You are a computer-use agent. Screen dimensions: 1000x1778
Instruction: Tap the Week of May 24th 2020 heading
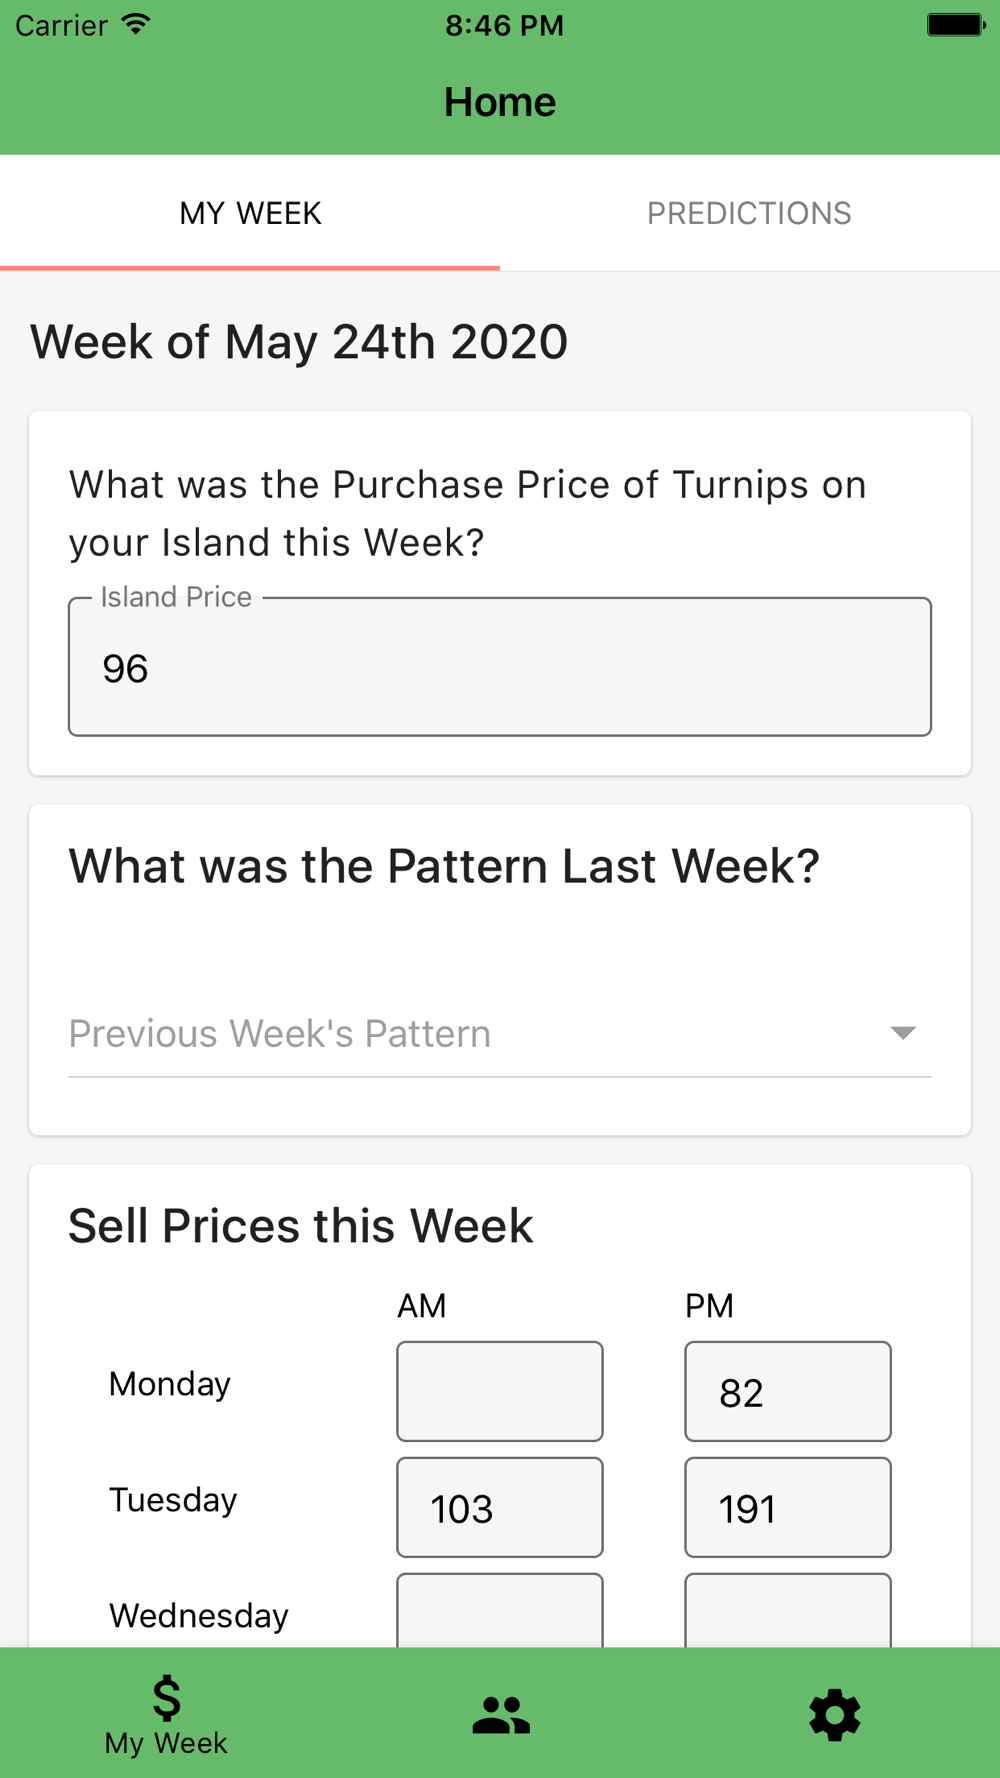[299, 342]
